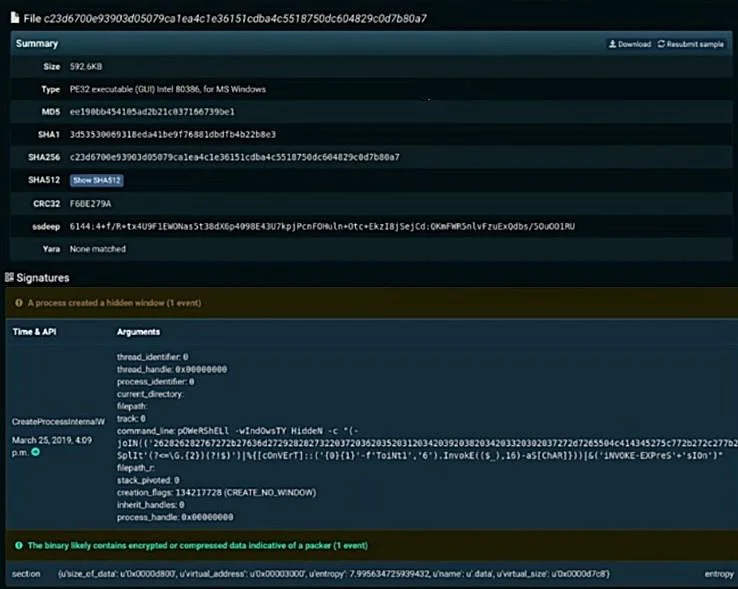Click the CreateProcessInternalW API name
Image resolution: width=738 pixels, height=589 pixels.
pos(58,421)
